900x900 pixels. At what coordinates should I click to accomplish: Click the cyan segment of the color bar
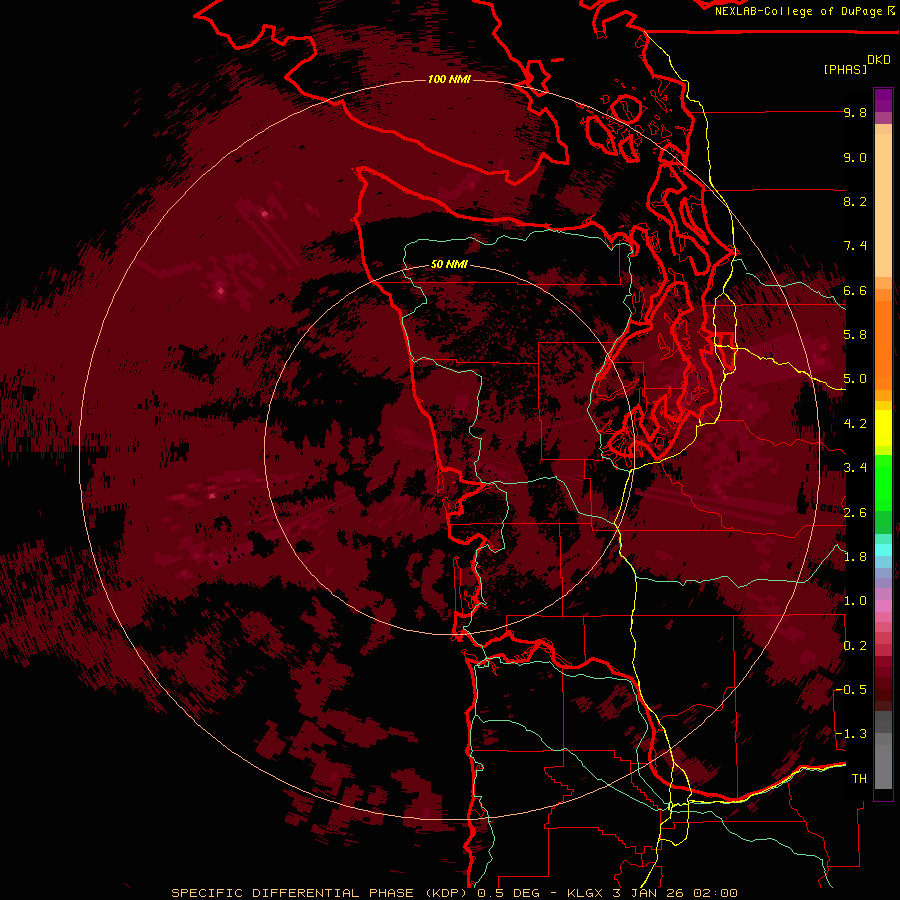click(x=883, y=549)
